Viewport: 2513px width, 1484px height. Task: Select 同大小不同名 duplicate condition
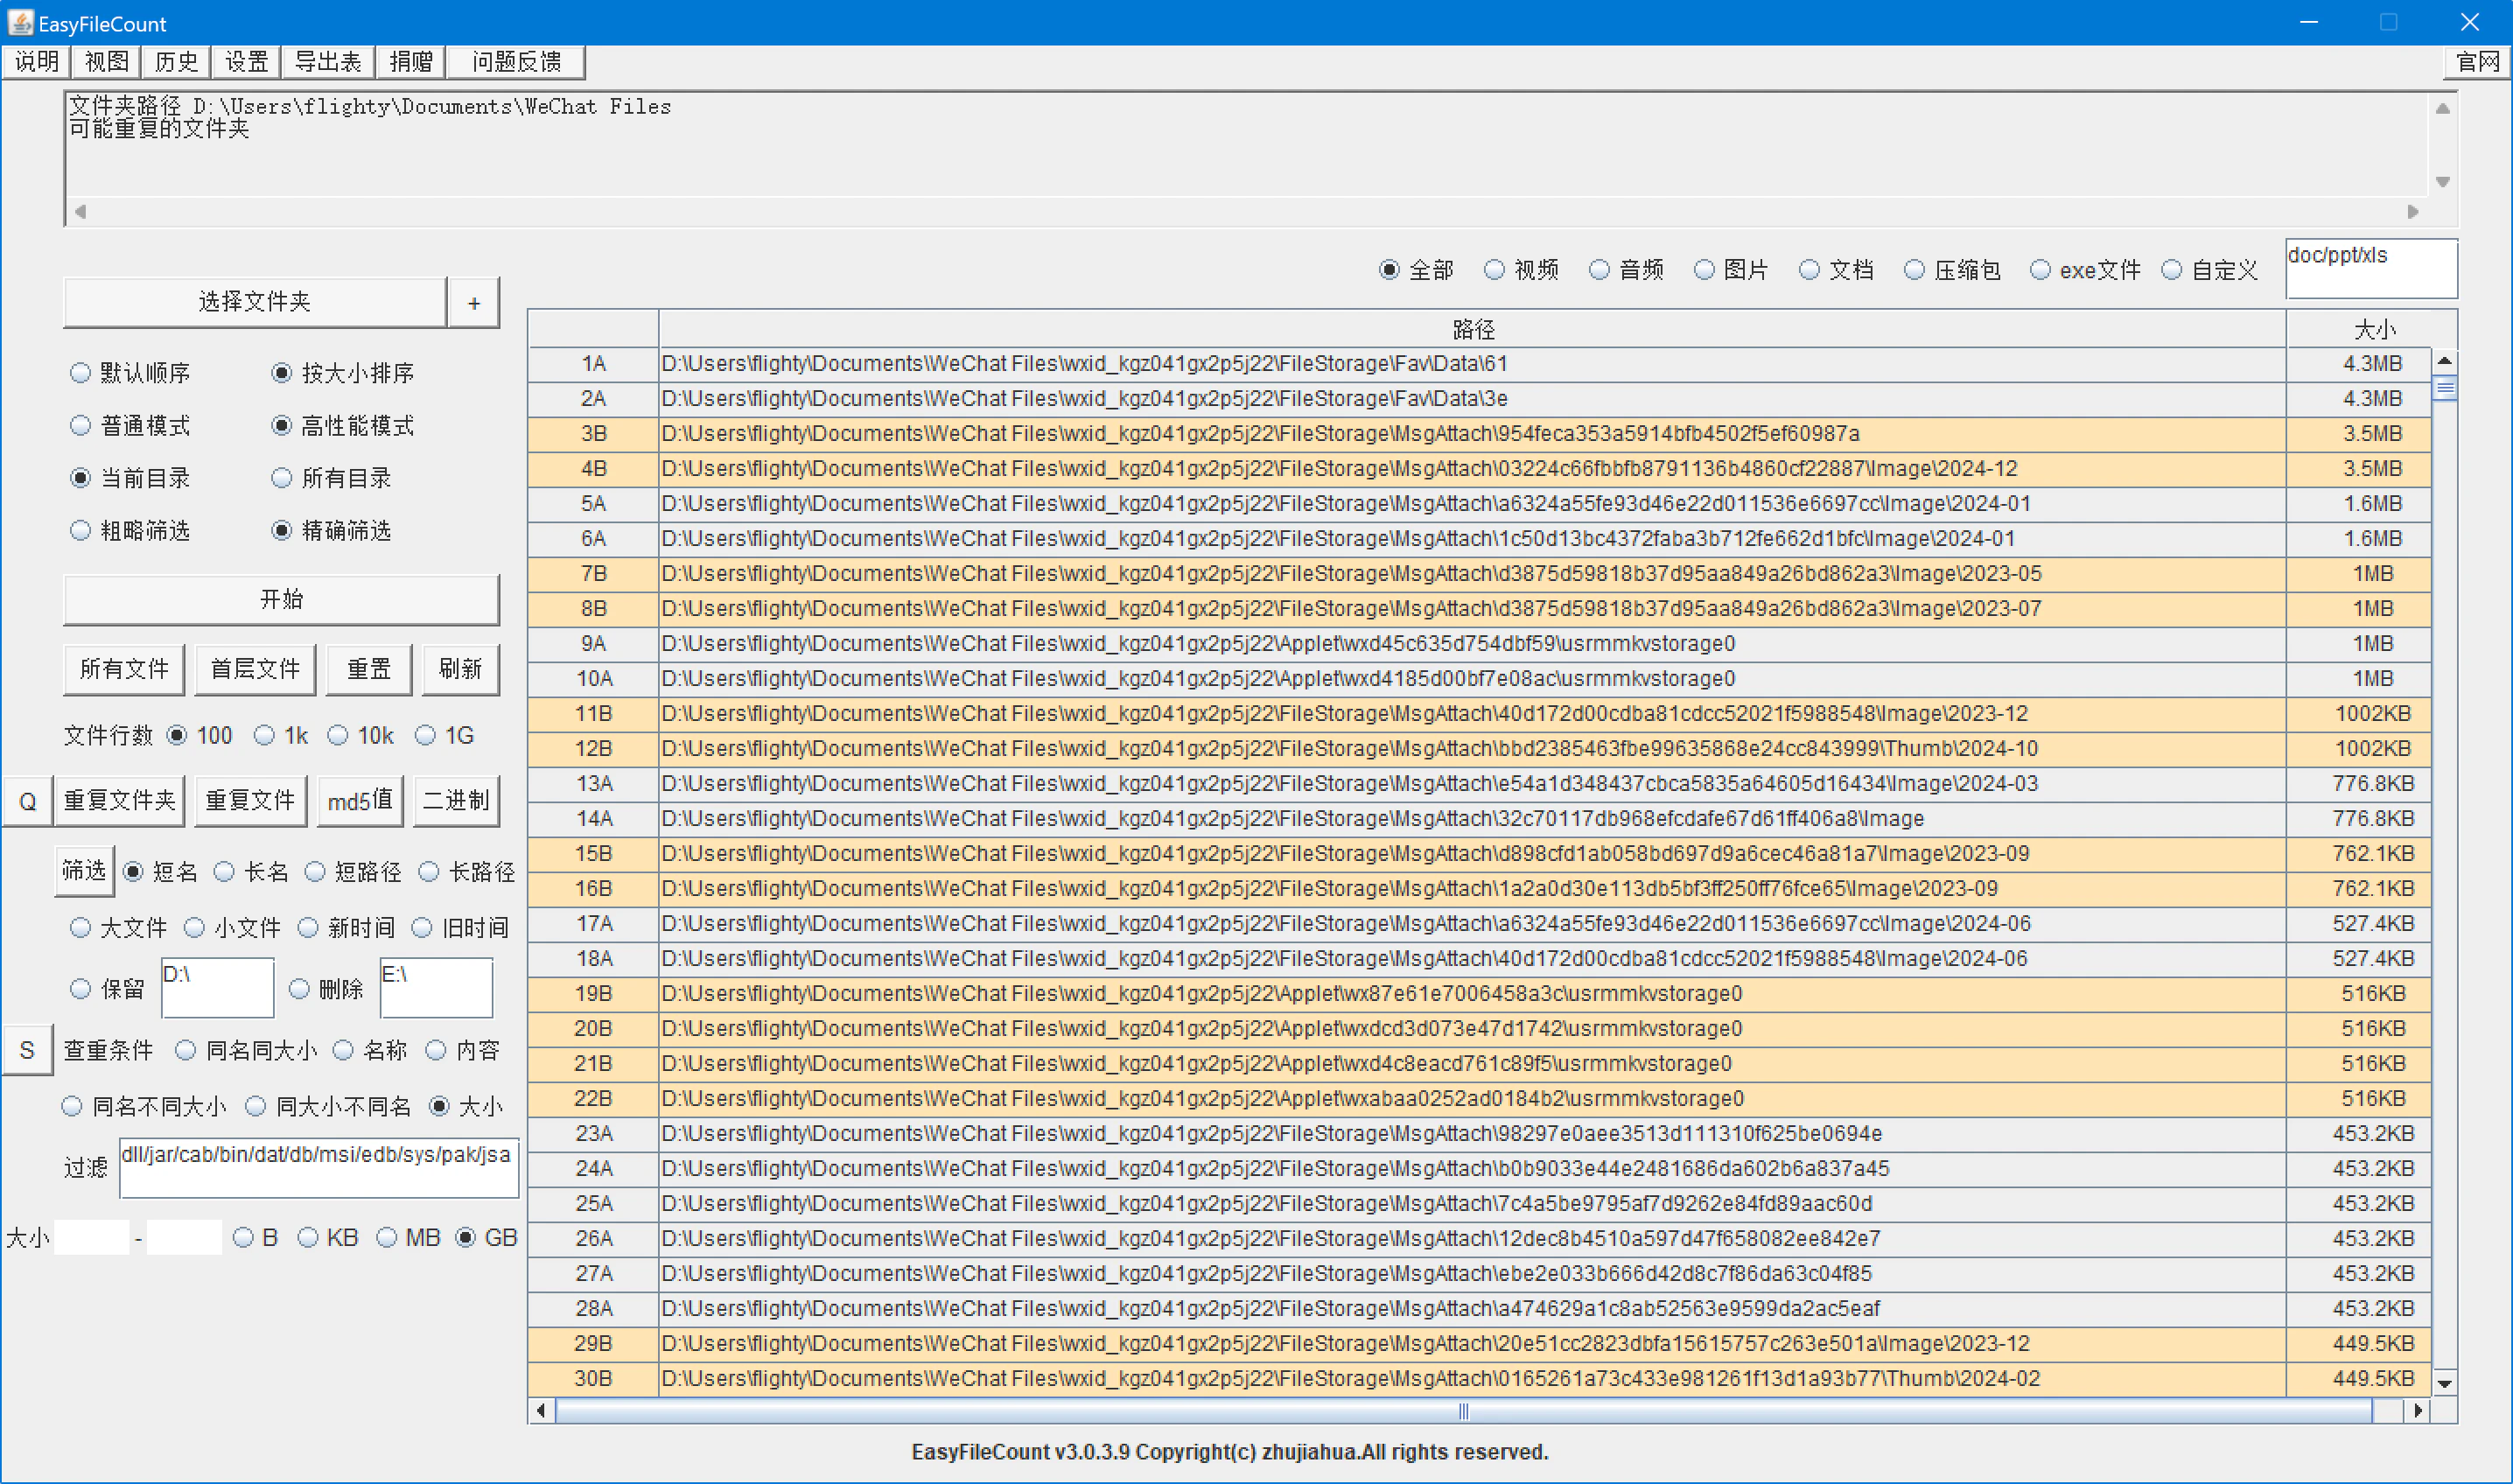click(x=328, y=1106)
